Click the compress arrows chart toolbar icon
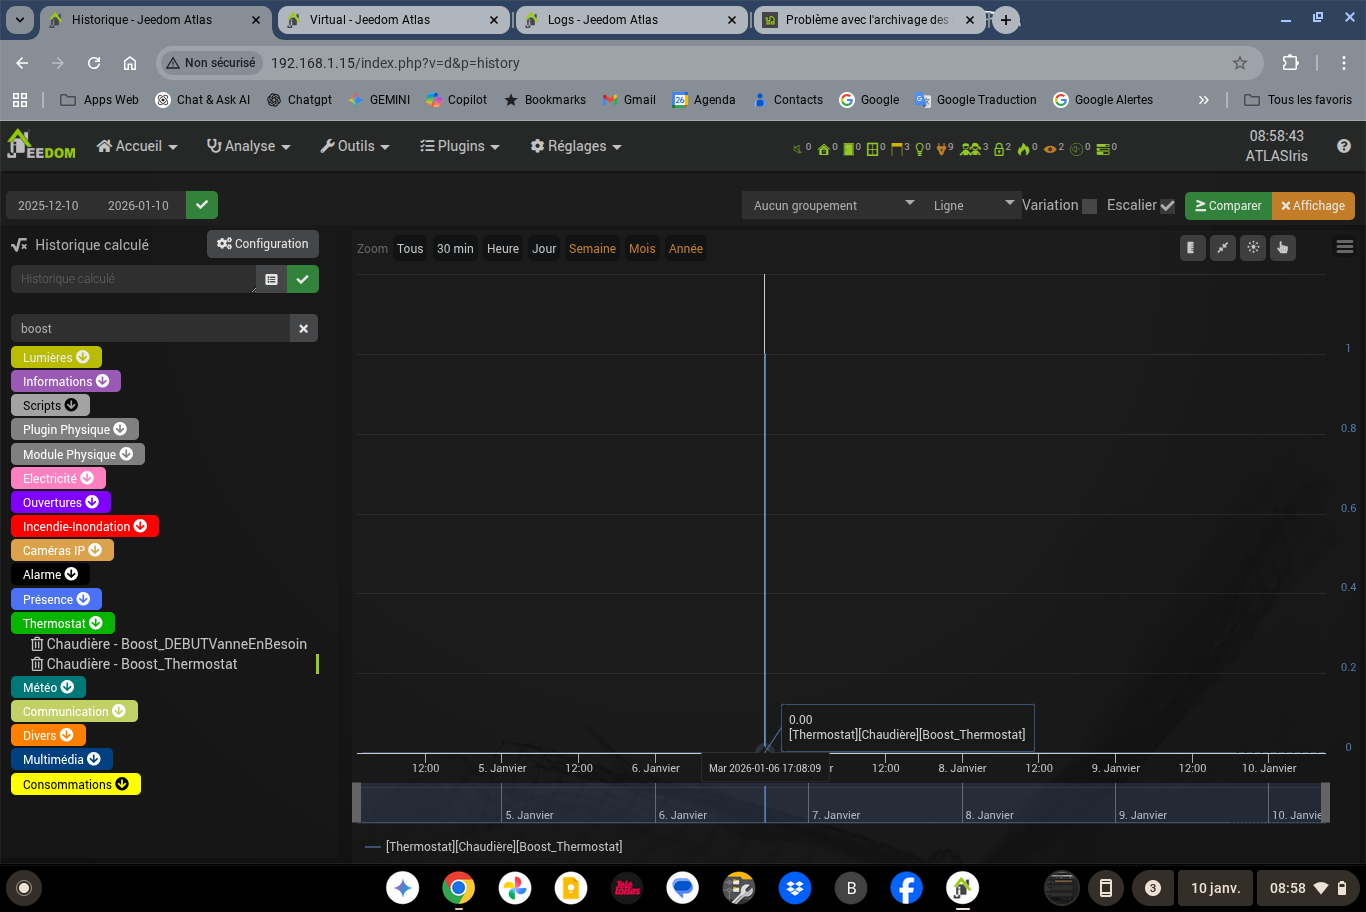 (x=1223, y=248)
